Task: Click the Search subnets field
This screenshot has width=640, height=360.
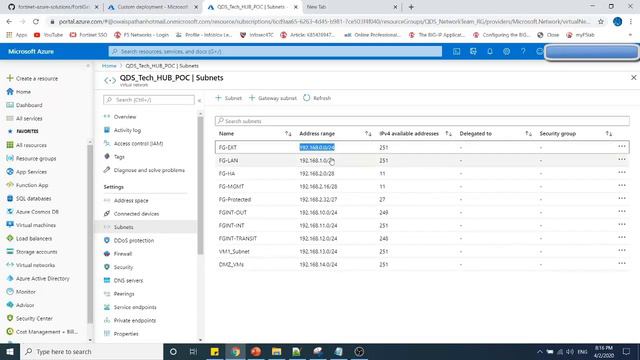Action: pos(422,121)
